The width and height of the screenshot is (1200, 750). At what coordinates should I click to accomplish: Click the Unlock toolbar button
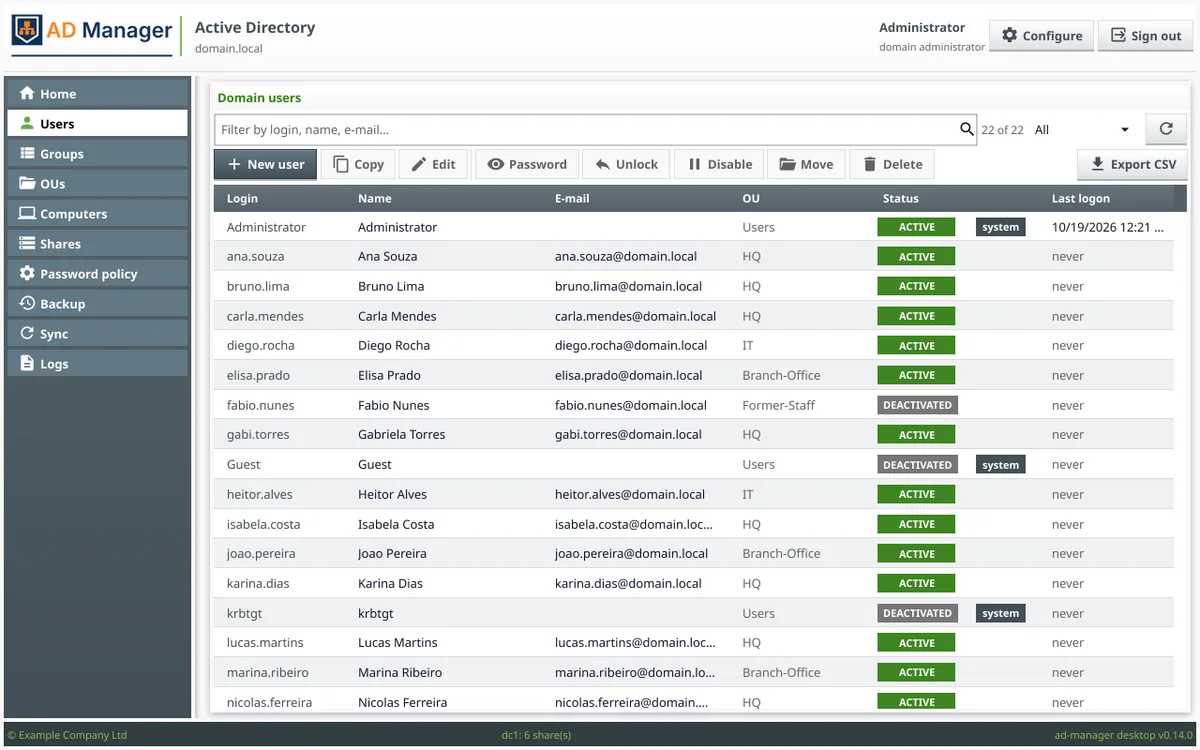pos(627,164)
